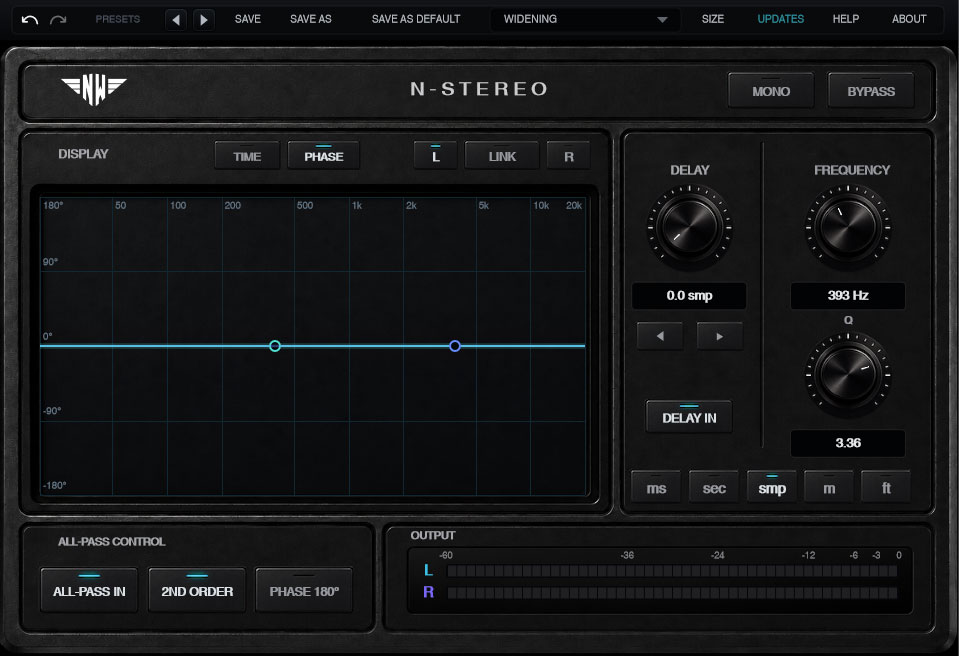Click the undo arrow icon
959x656 pixels.
click(x=30, y=20)
